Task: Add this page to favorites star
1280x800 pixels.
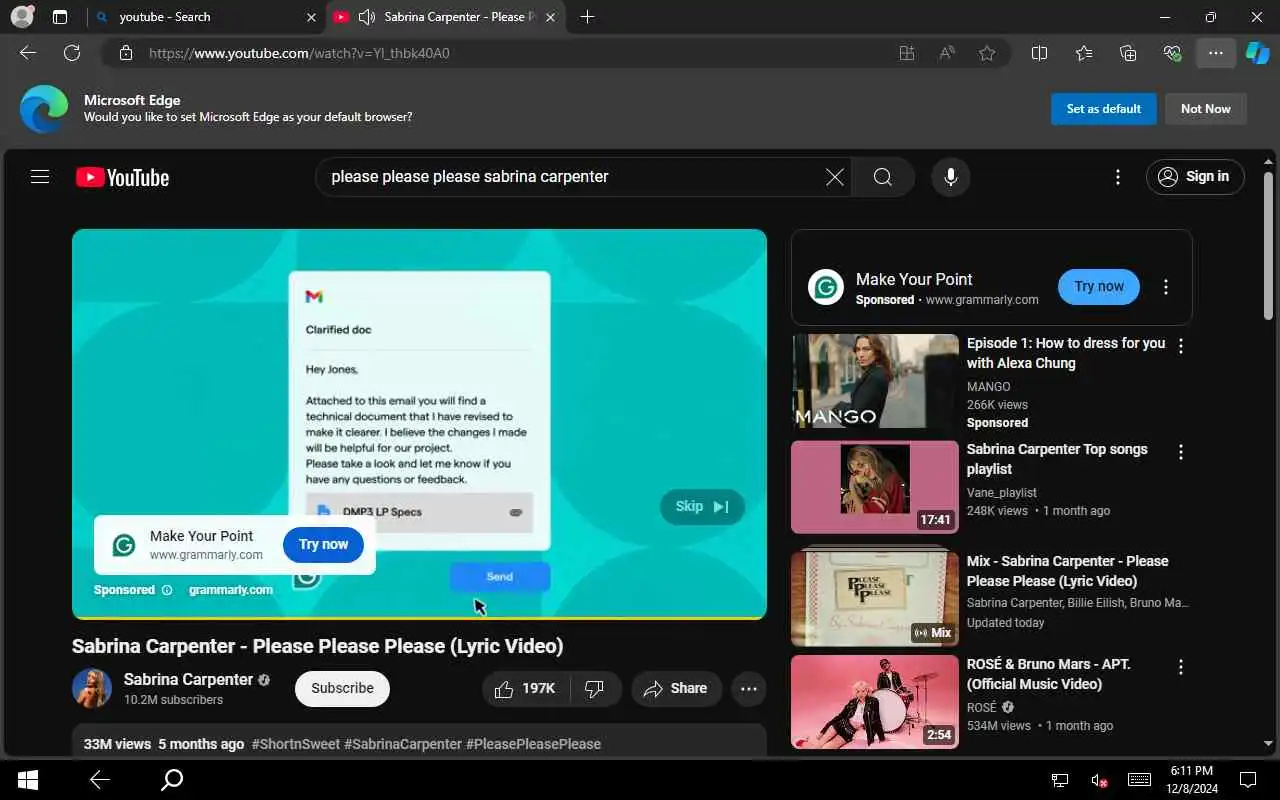Action: (987, 53)
